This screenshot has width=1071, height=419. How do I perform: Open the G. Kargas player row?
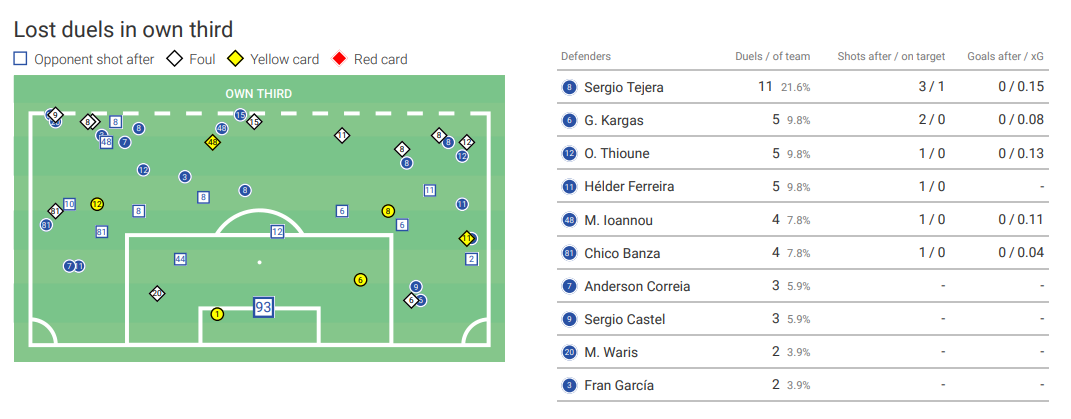click(802, 120)
